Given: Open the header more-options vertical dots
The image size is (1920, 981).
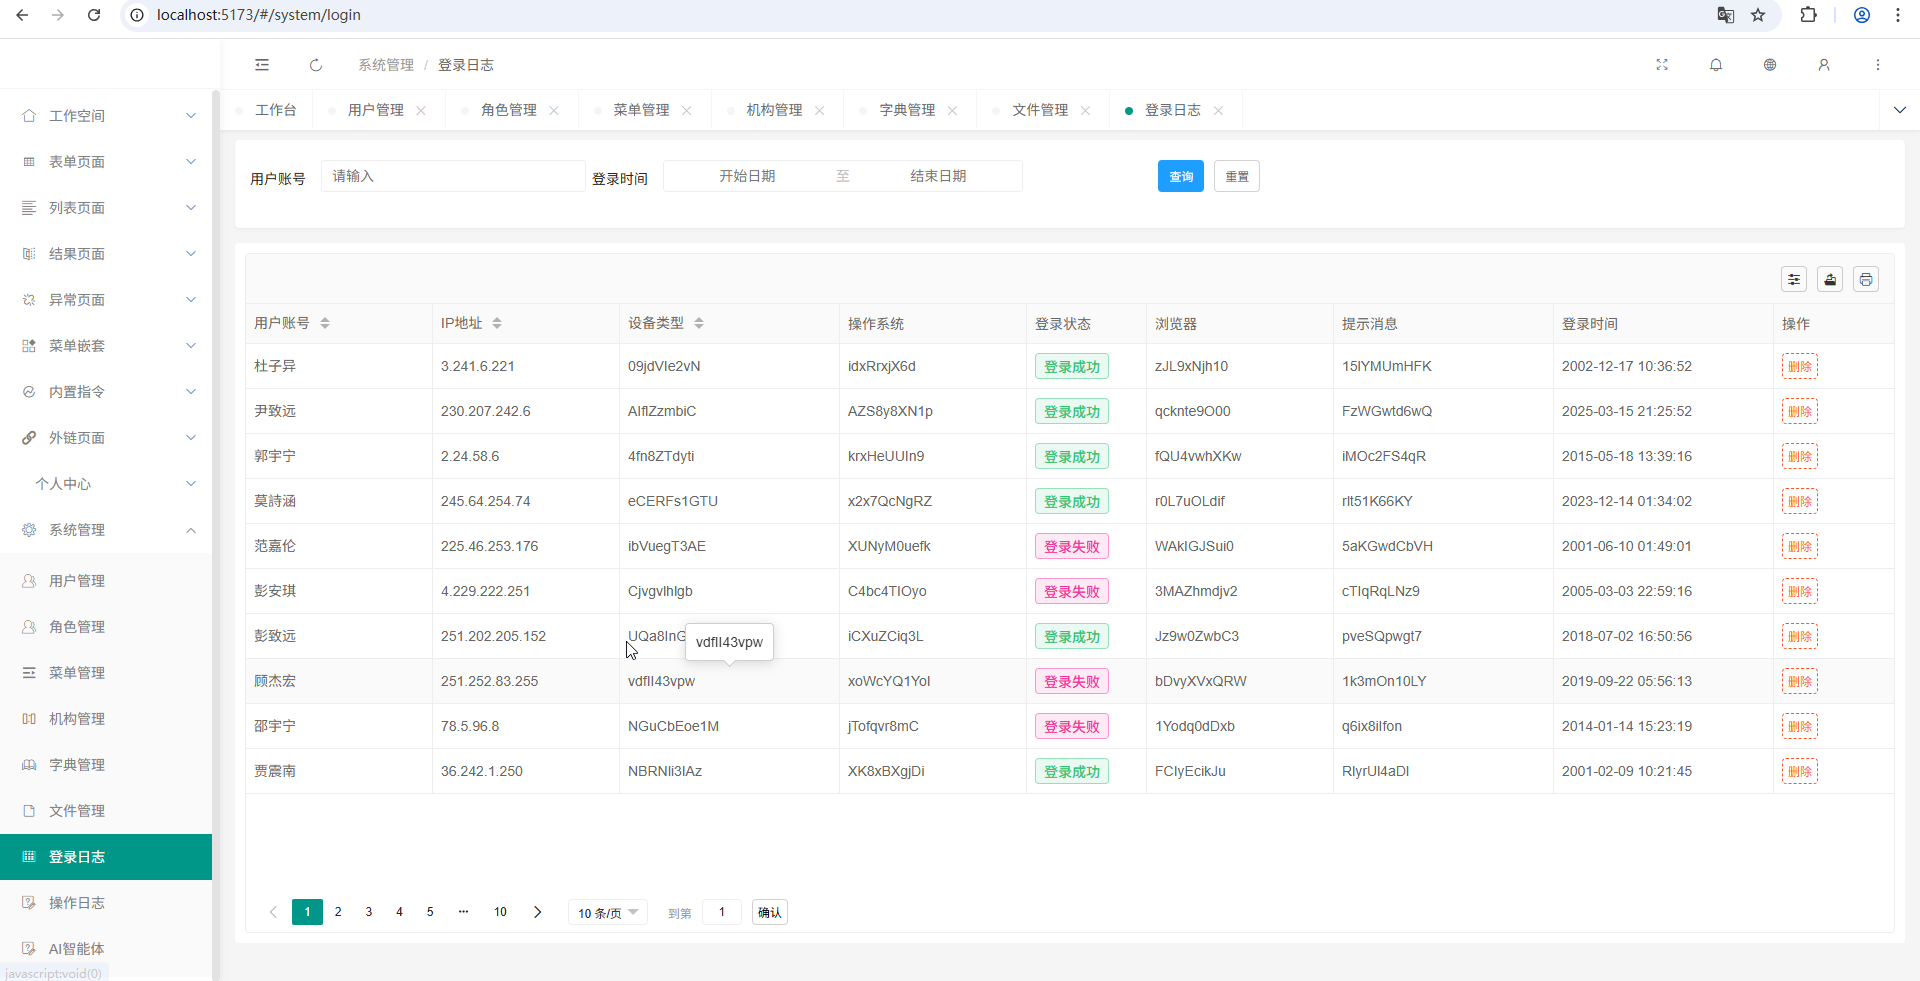Looking at the screenshot, I should point(1878,65).
